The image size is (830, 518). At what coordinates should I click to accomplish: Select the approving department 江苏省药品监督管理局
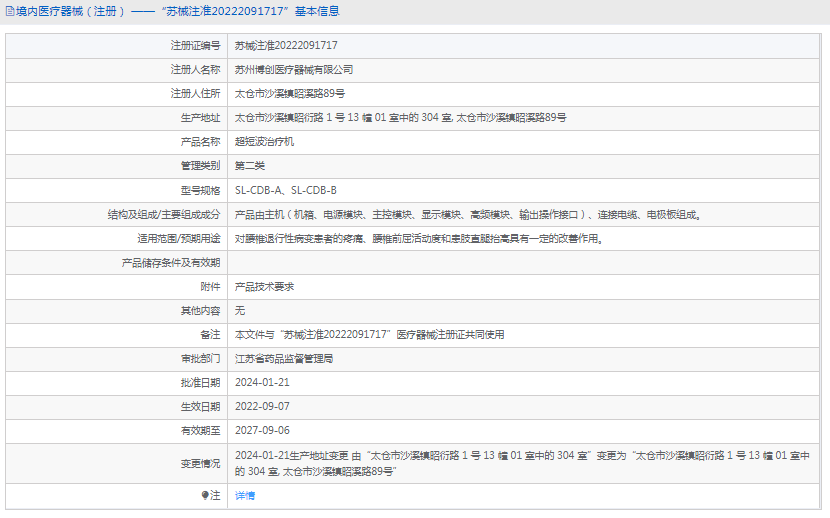click(x=284, y=359)
